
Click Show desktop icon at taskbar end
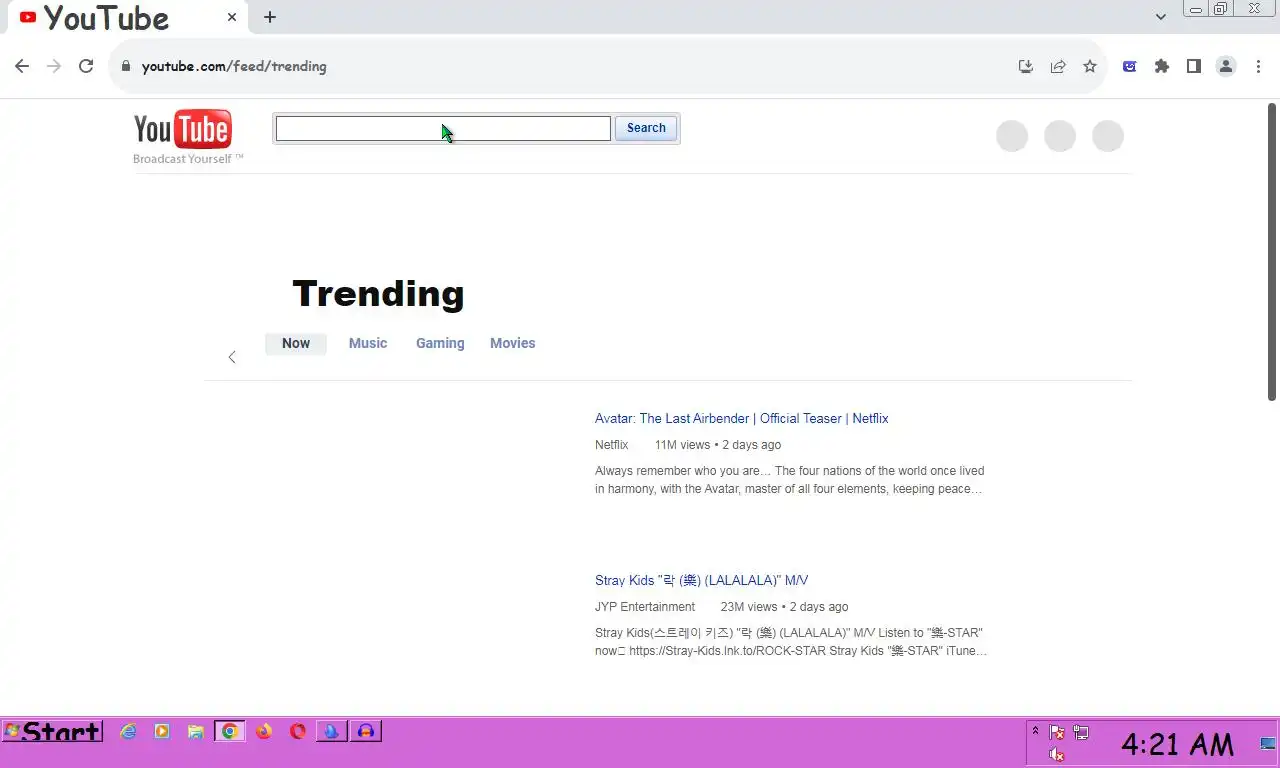tap(1268, 743)
